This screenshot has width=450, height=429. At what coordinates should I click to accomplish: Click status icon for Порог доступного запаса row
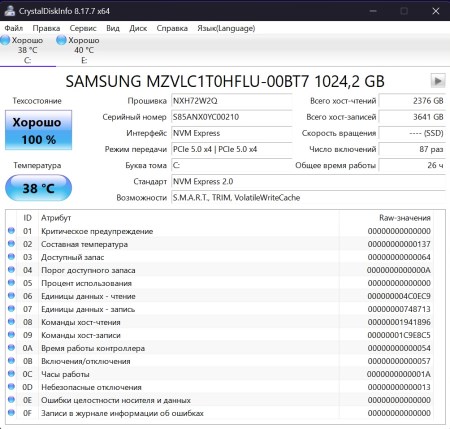11,270
